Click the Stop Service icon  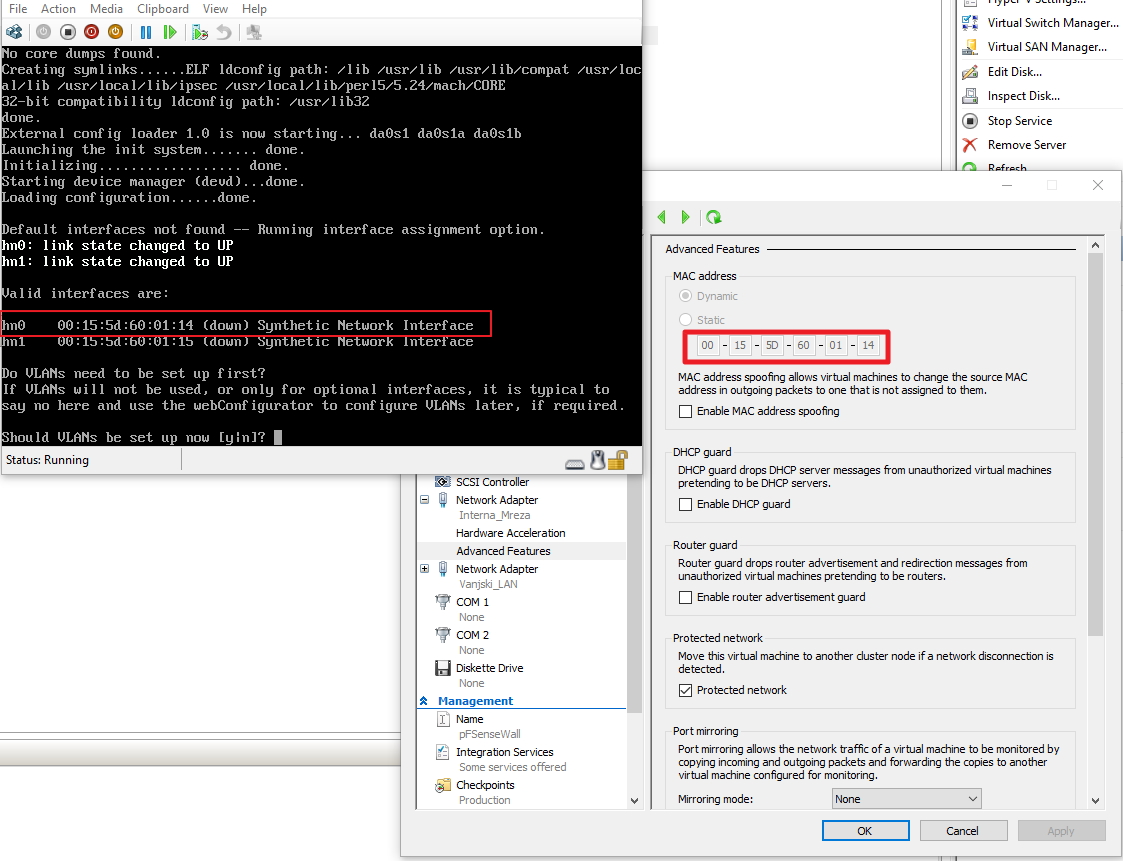(x=970, y=120)
